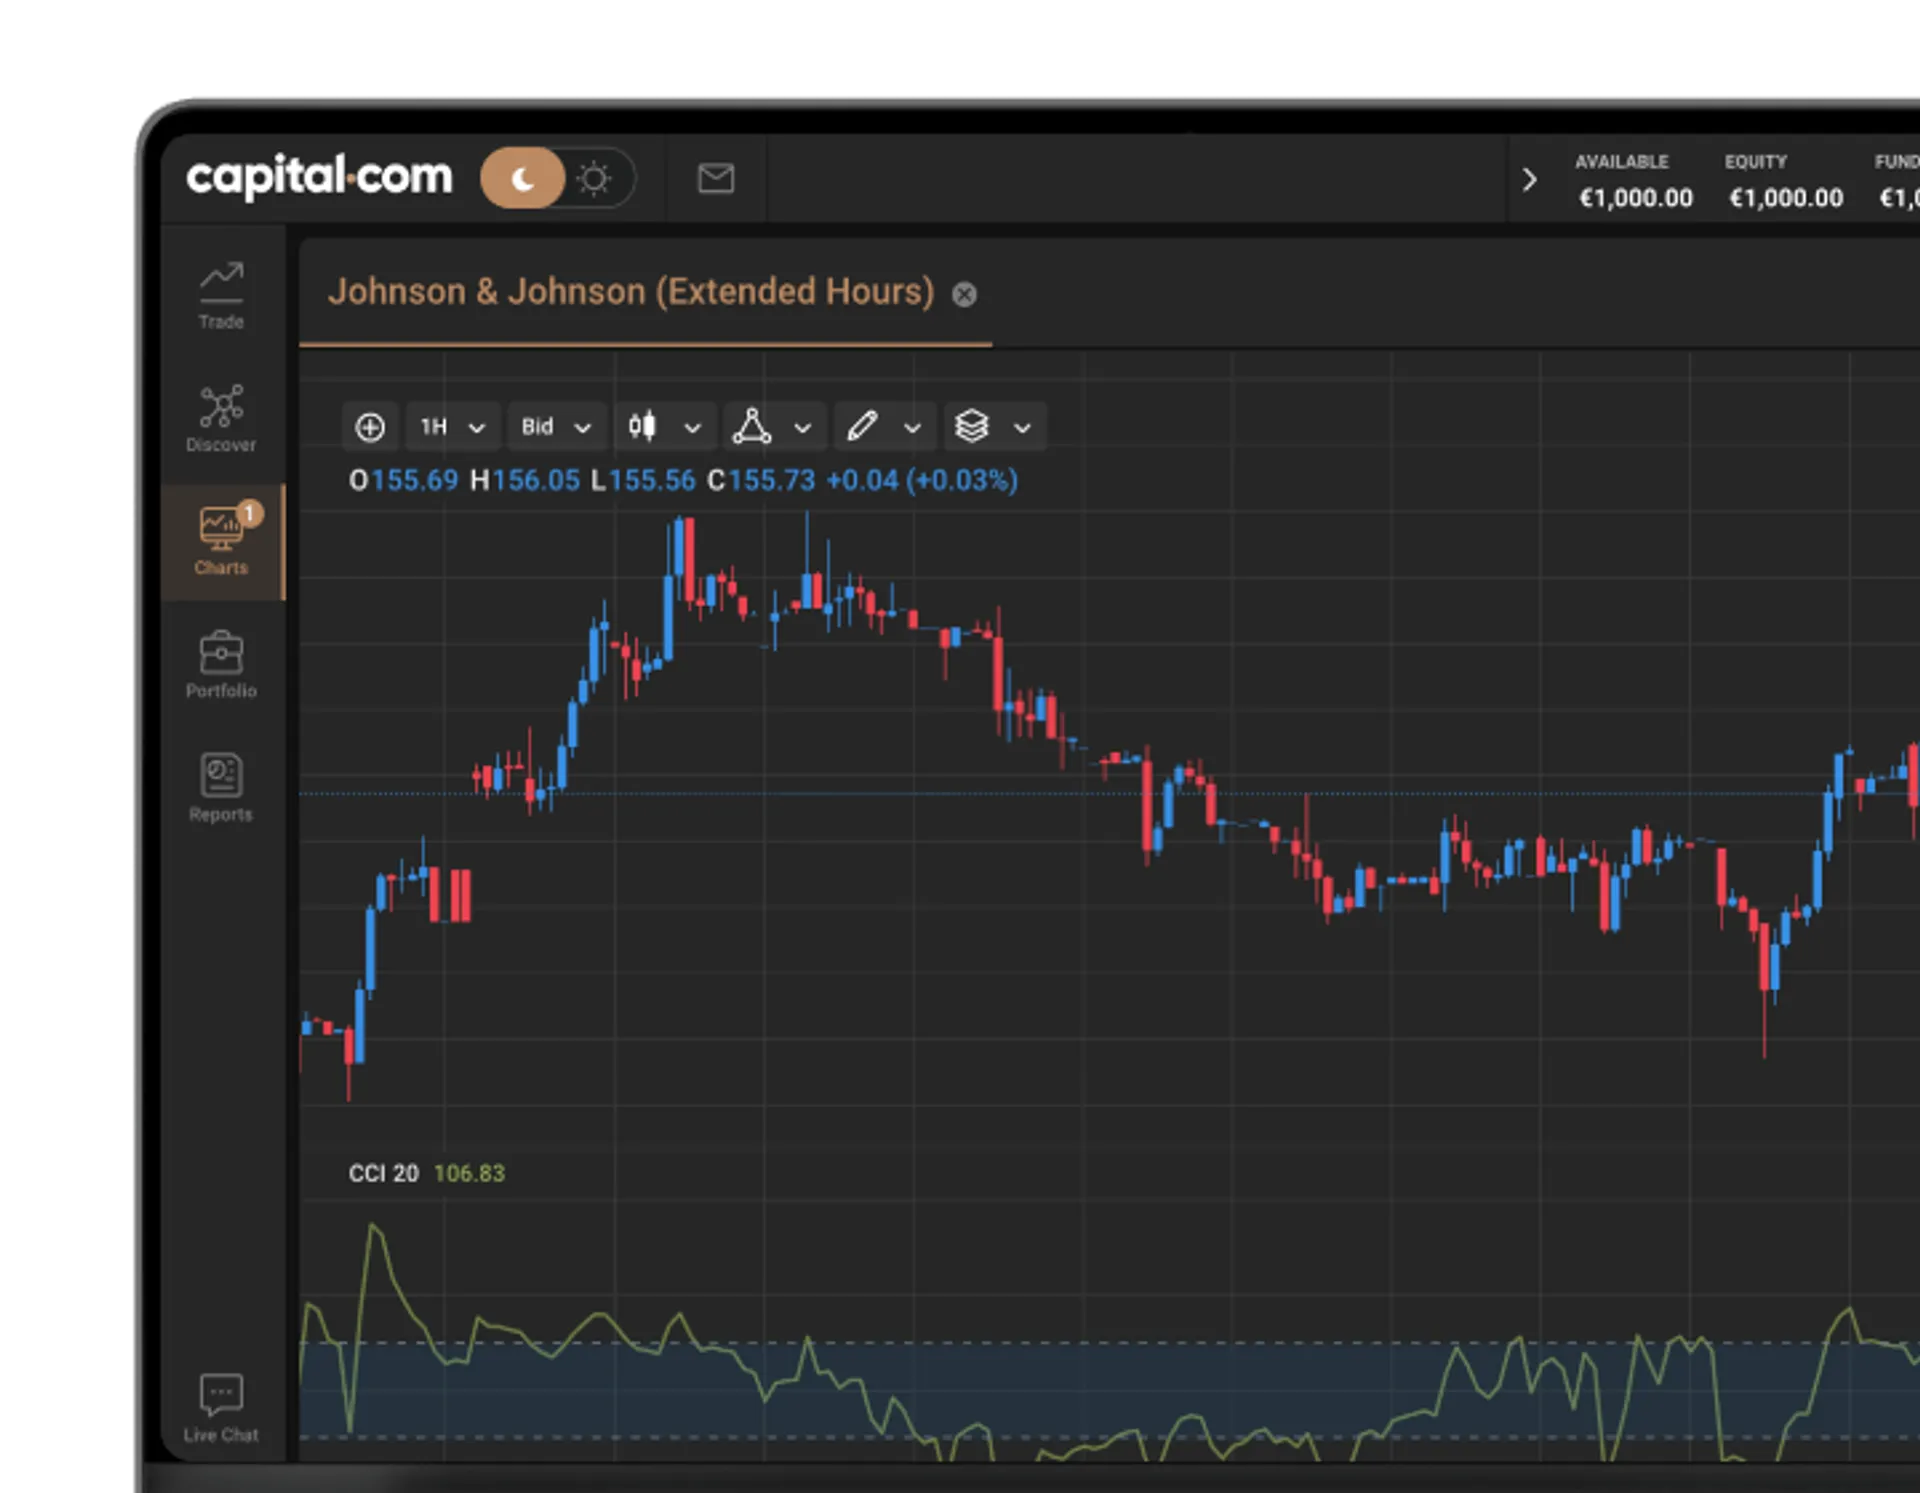Open the Bid price type dropdown
Image resolution: width=1920 pixels, height=1493 pixels.
[x=556, y=427]
